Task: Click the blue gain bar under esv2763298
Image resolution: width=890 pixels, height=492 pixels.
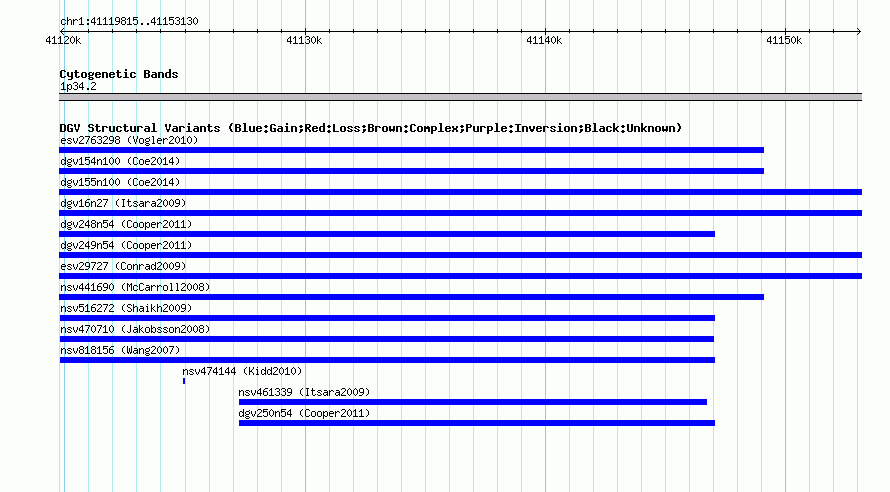Action: pos(412,150)
